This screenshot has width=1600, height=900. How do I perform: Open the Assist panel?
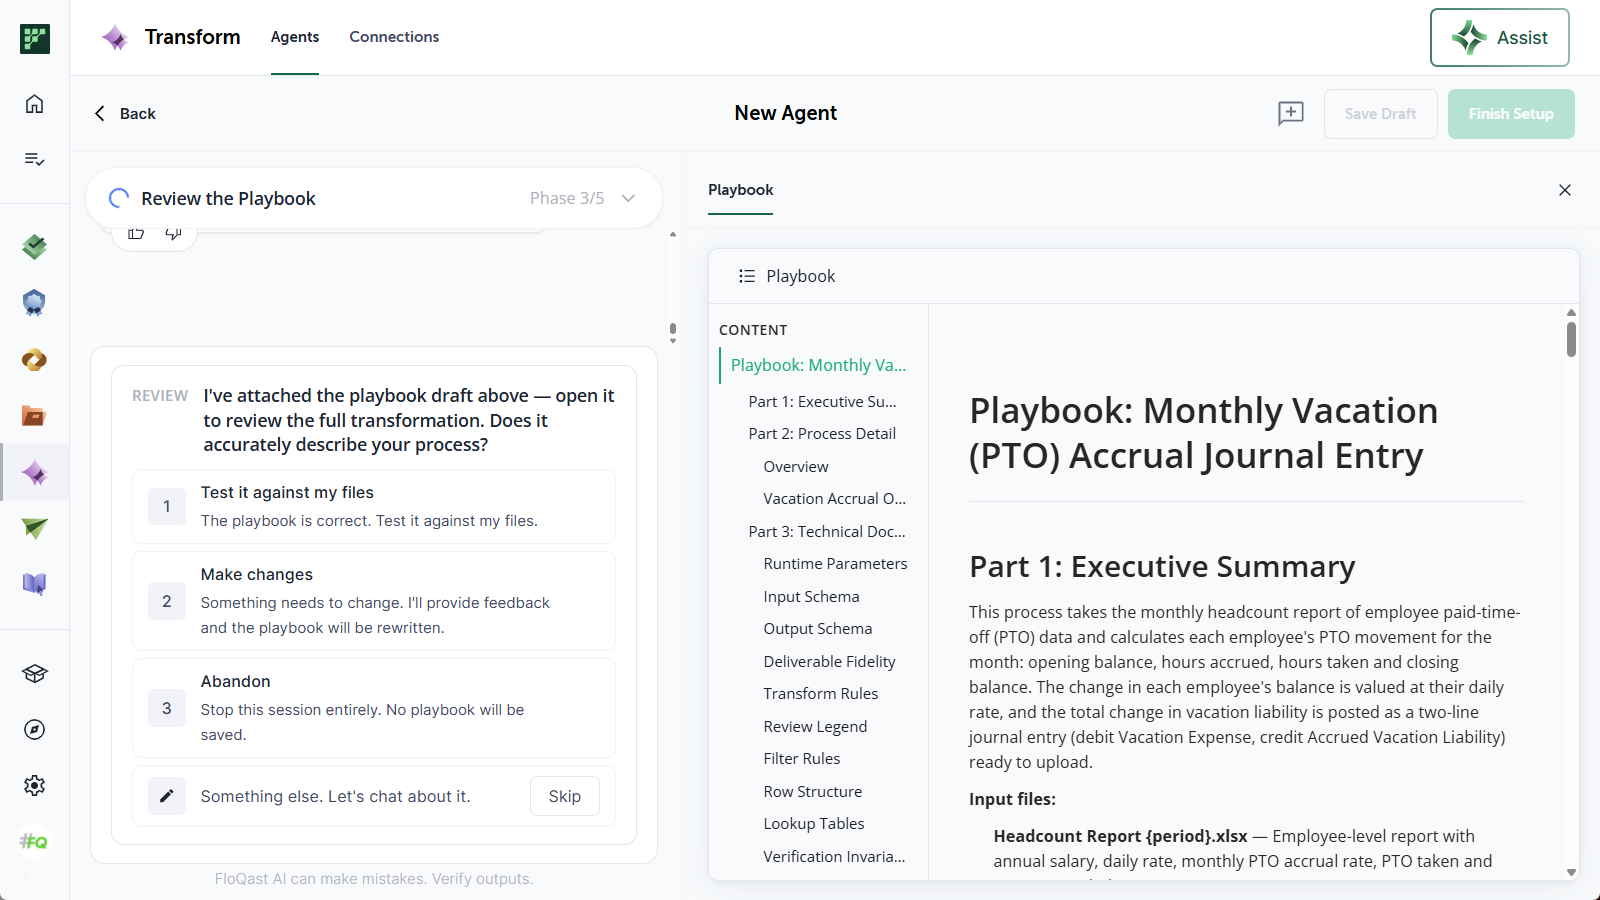tap(1499, 38)
